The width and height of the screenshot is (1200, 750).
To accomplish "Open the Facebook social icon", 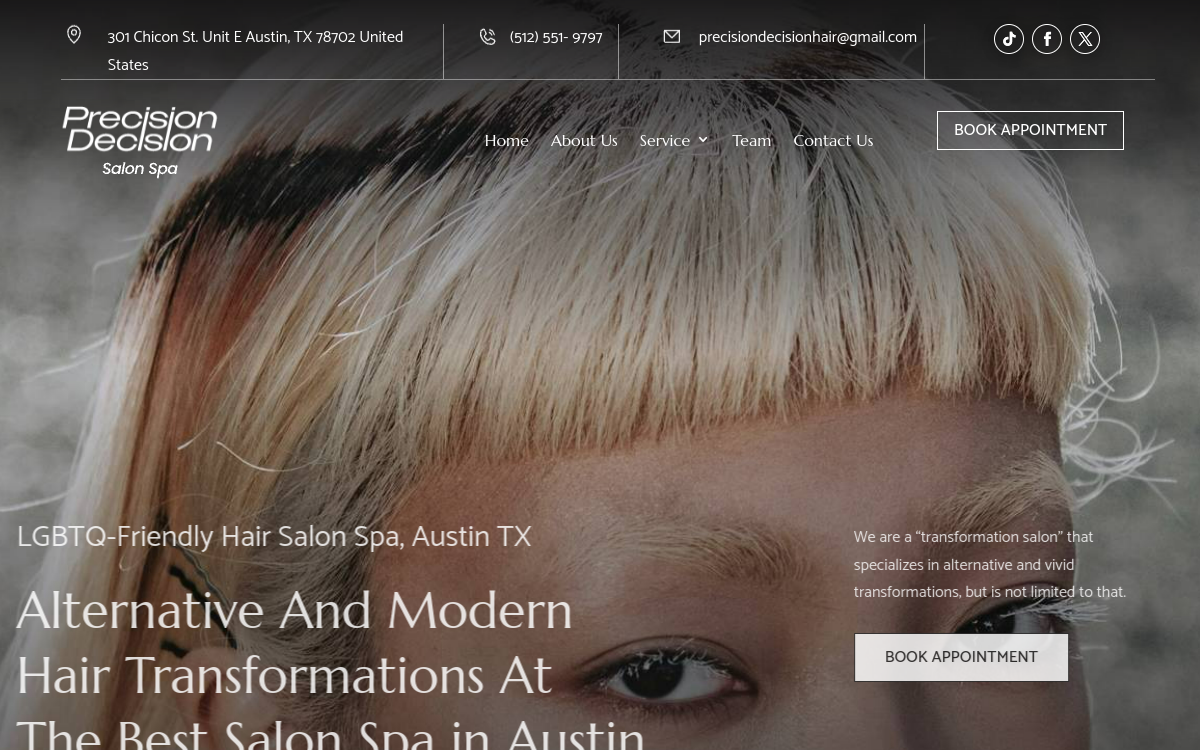I will [1047, 39].
